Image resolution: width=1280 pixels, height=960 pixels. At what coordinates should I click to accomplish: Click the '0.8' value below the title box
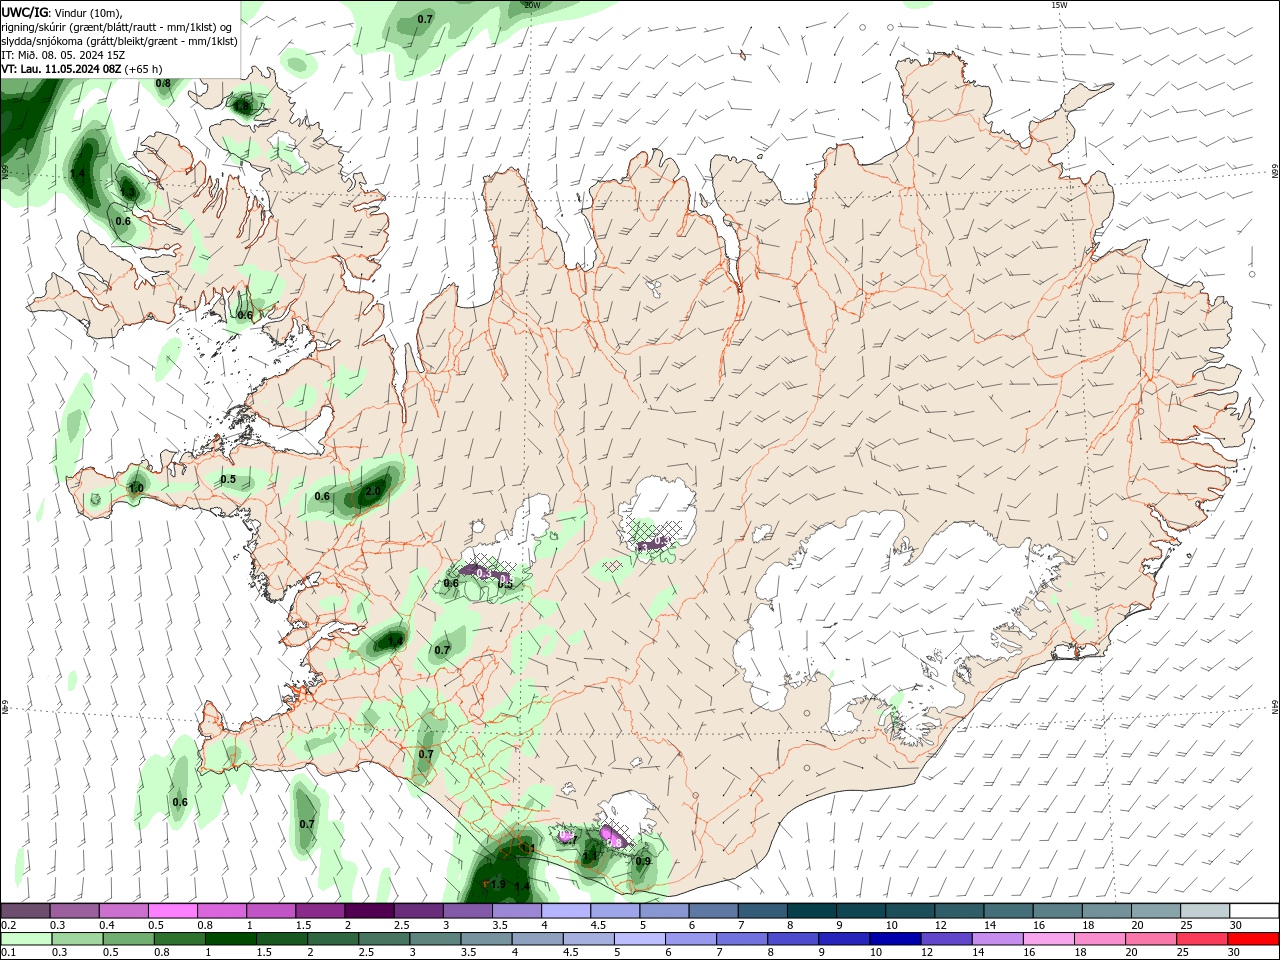163,83
